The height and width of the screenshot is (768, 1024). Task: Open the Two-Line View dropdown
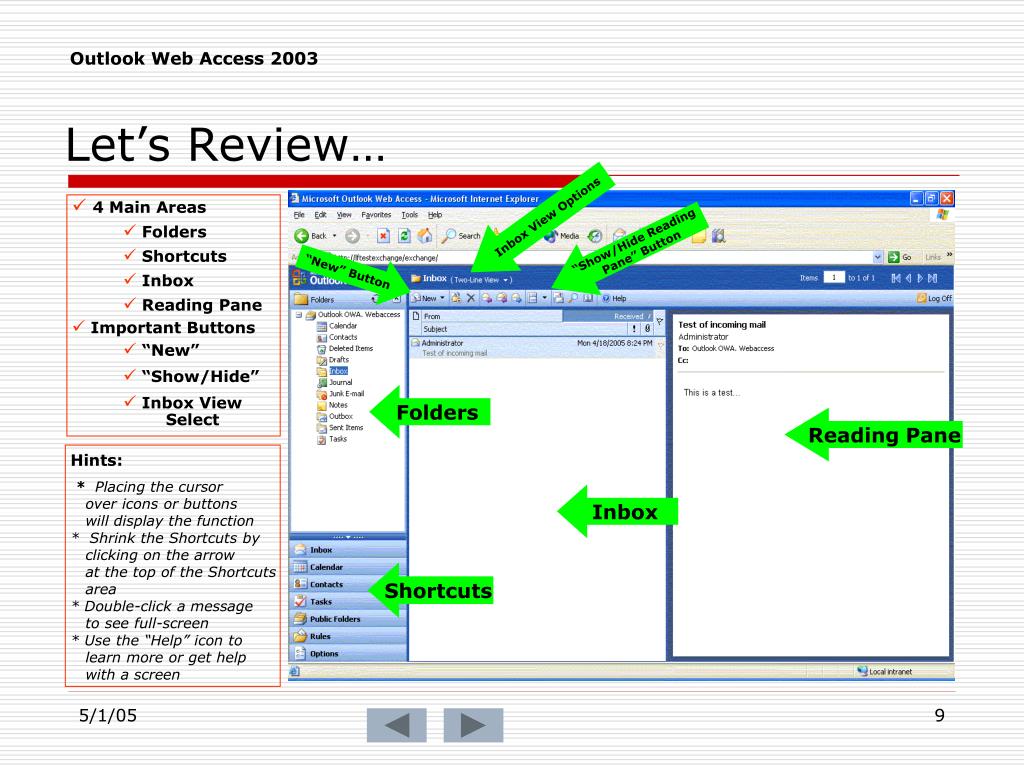point(482,280)
